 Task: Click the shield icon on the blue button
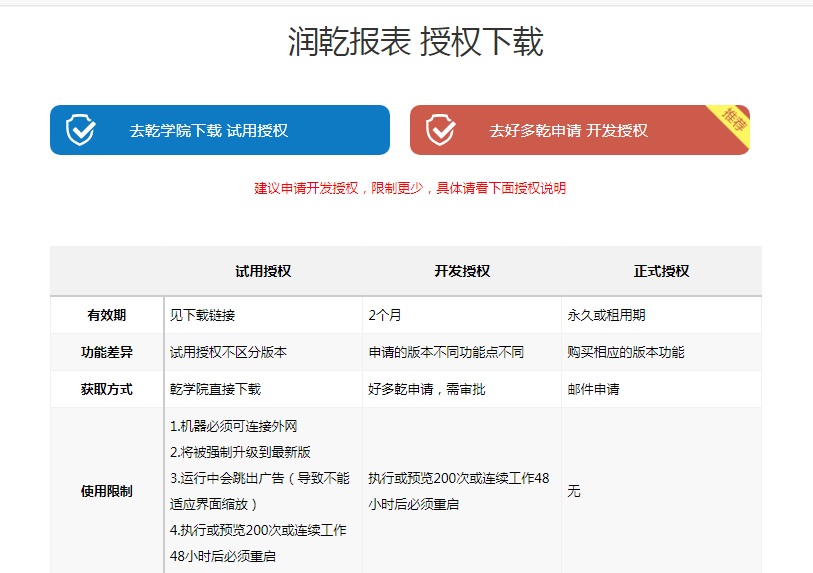(80, 130)
